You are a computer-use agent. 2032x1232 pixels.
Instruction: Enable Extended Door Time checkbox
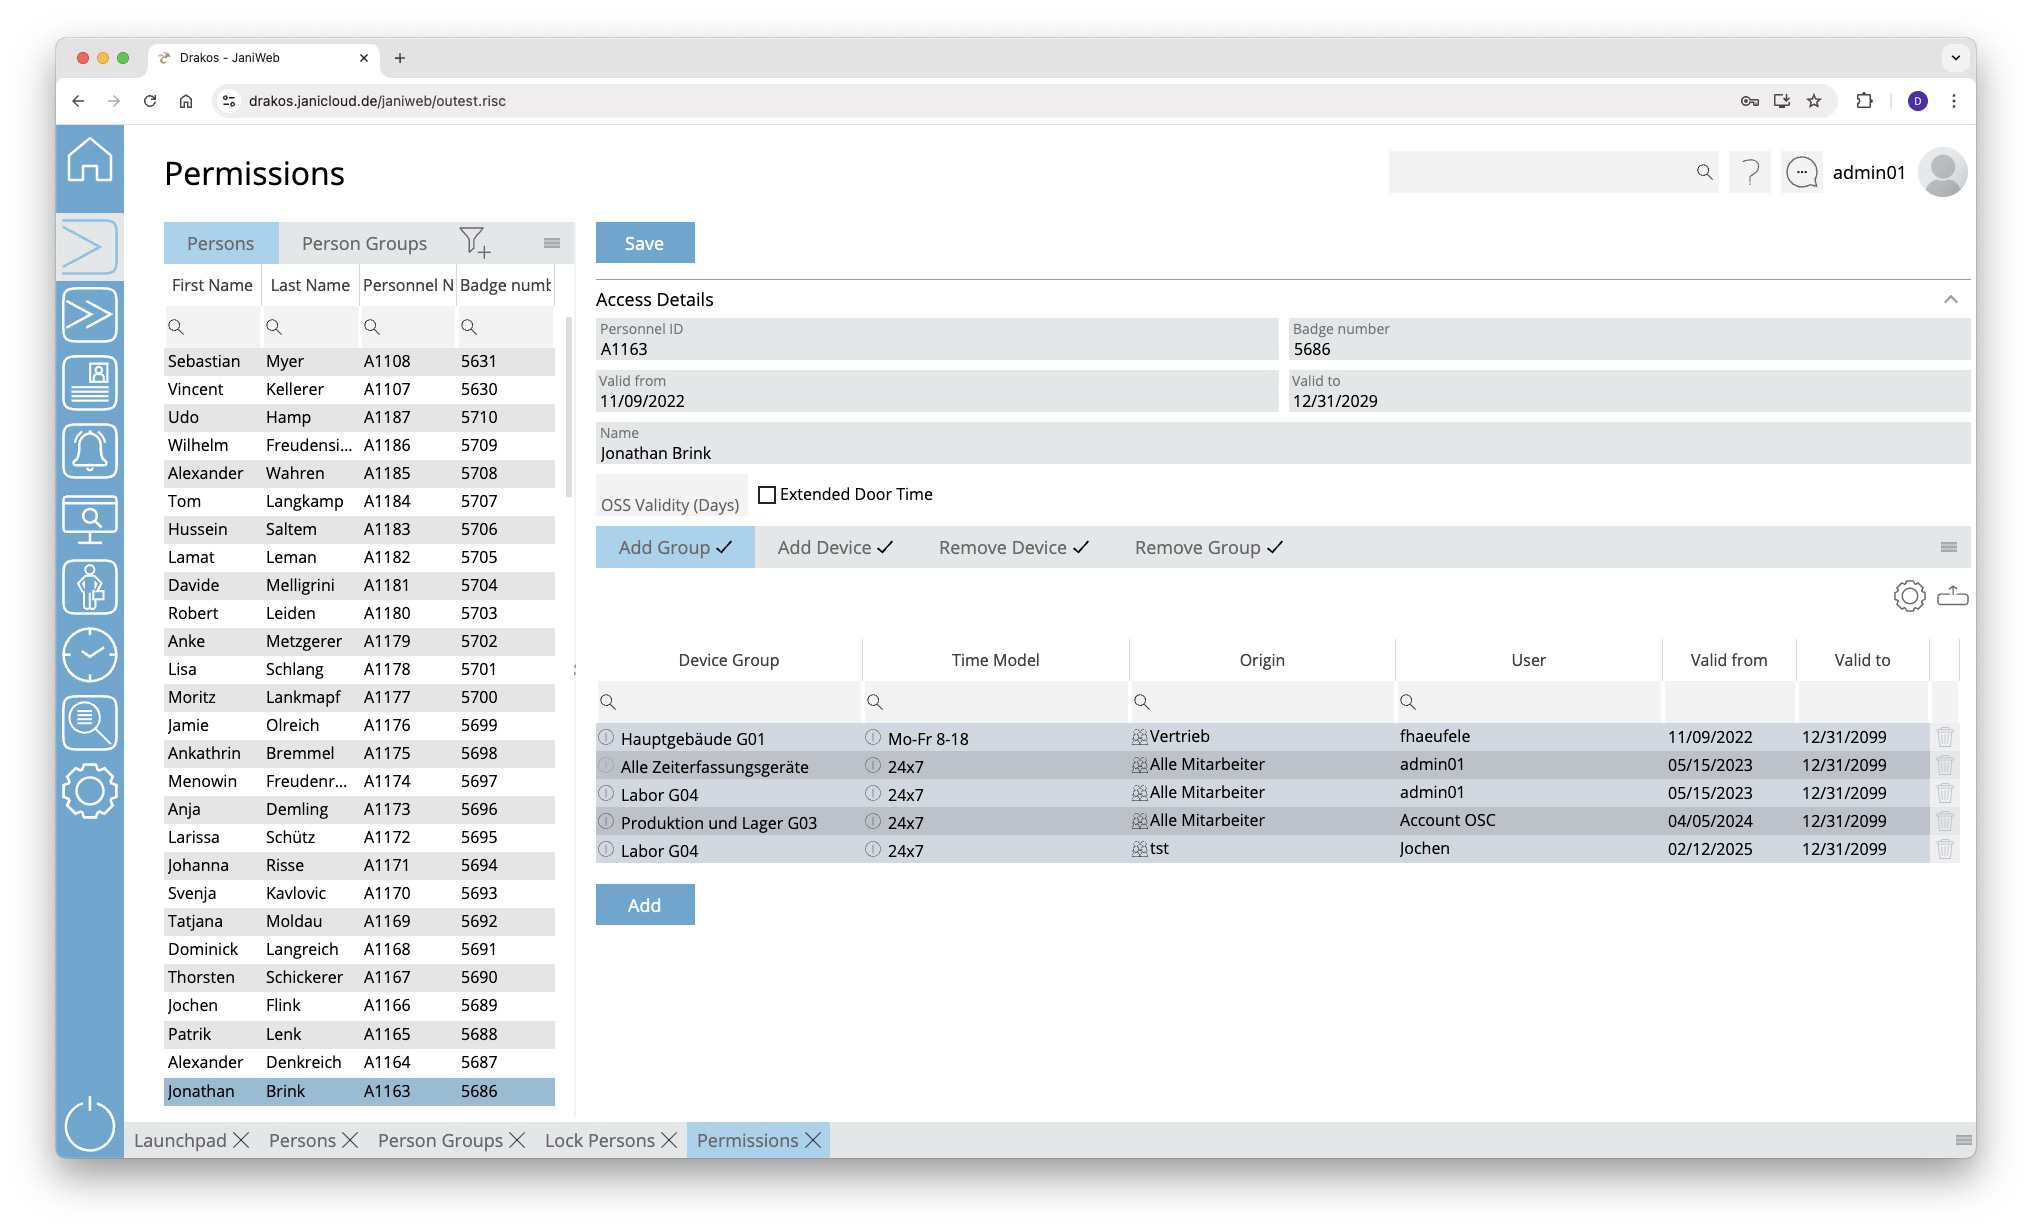point(767,495)
